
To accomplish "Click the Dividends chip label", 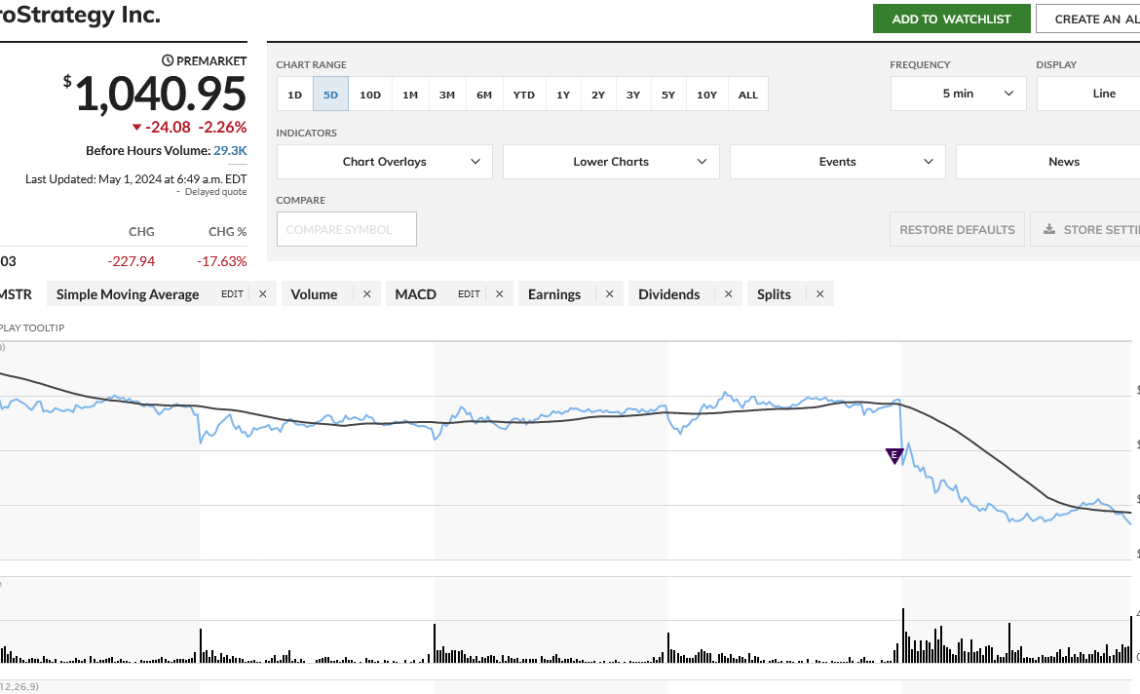I will pyautogui.click(x=669, y=294).
